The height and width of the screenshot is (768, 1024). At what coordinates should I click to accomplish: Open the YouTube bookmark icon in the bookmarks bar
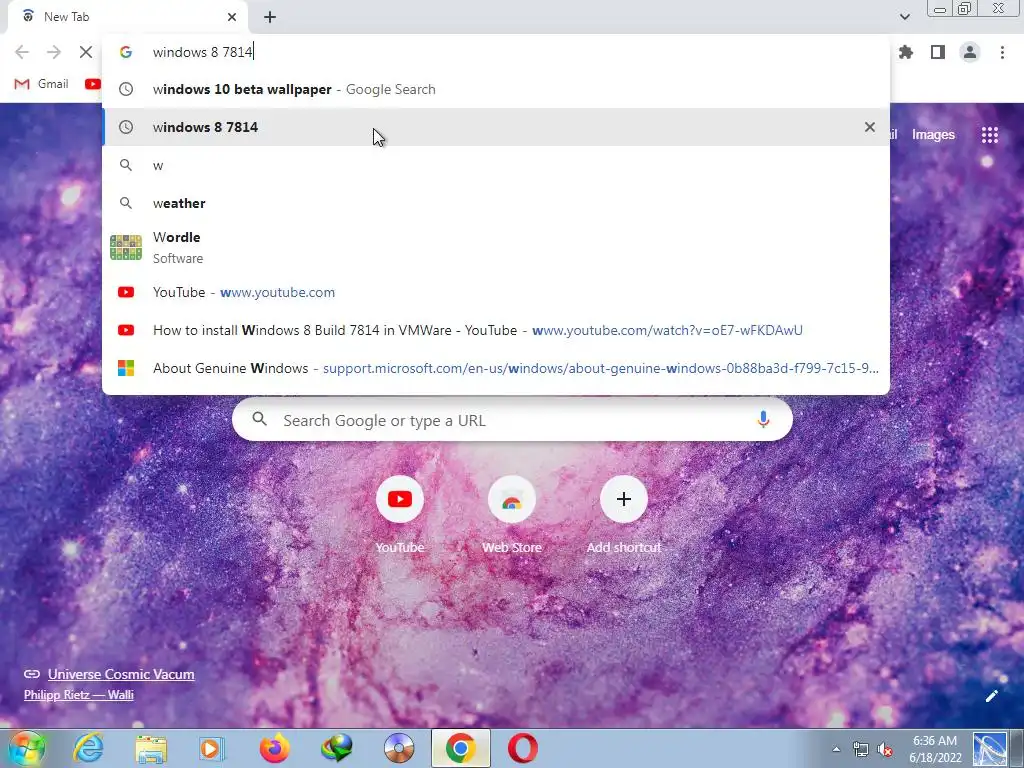coord(93,84)
